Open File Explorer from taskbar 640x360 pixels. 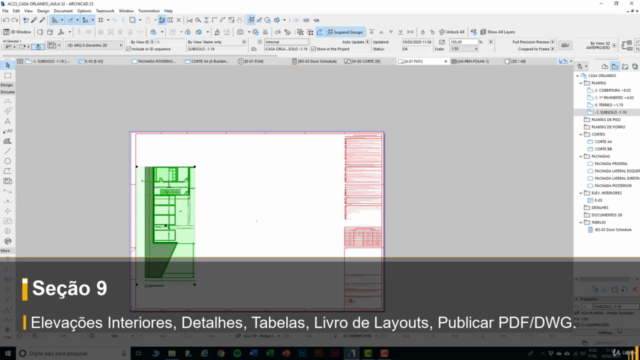(x=171, y=353)
